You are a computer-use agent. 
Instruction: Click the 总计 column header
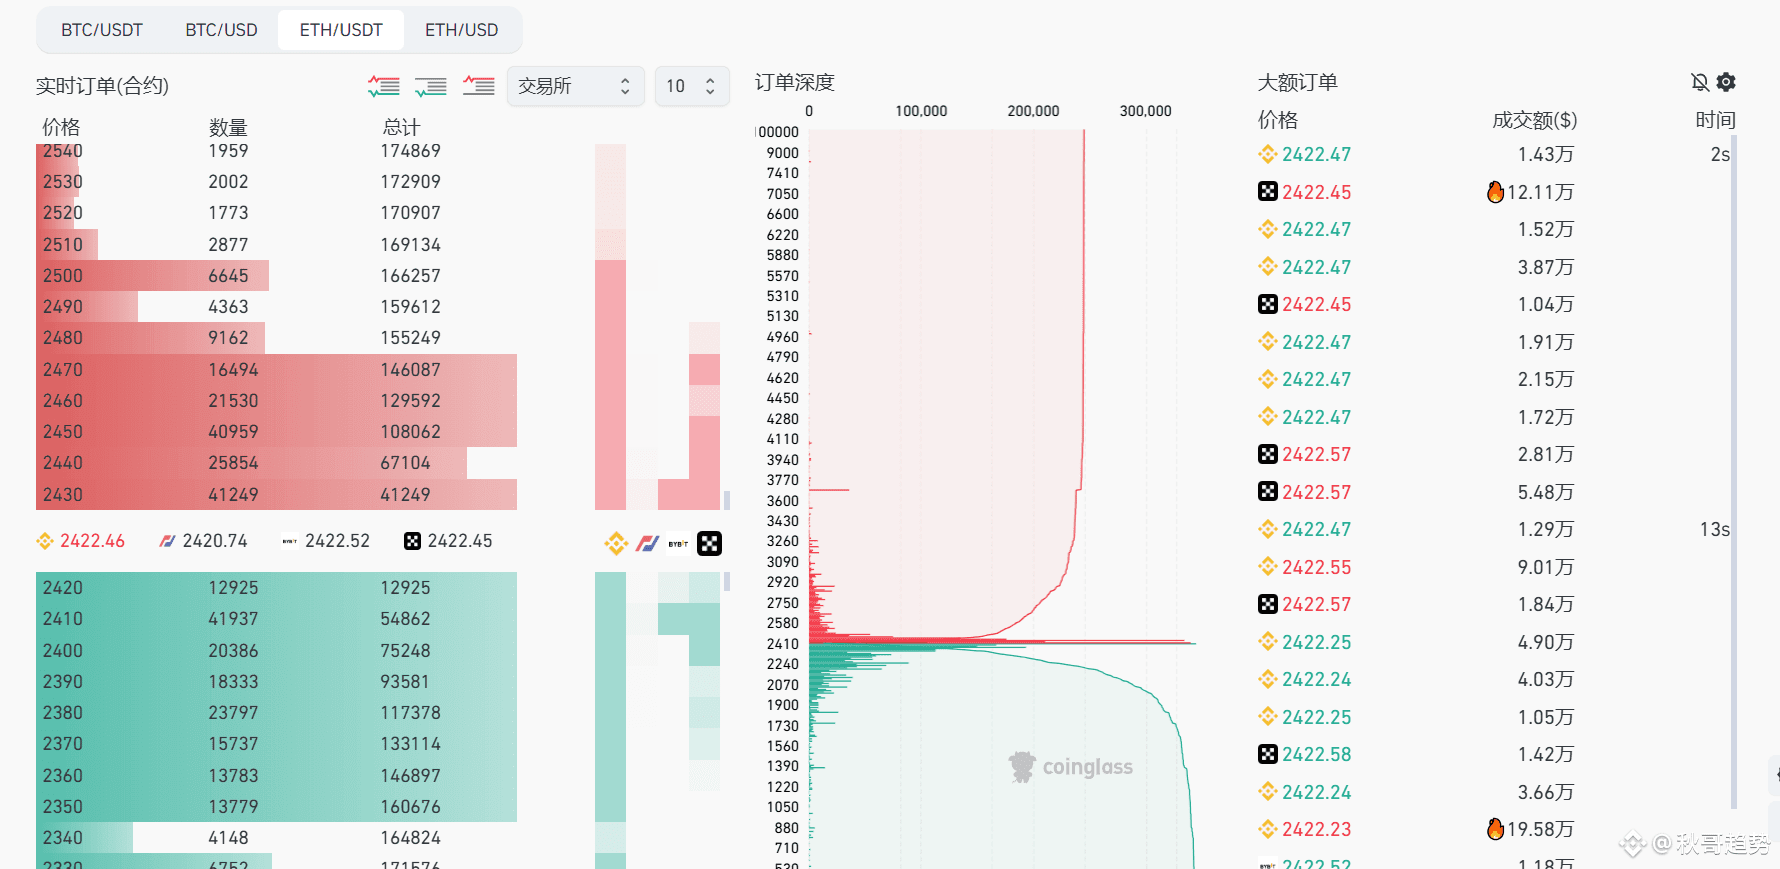click(401, 127)
